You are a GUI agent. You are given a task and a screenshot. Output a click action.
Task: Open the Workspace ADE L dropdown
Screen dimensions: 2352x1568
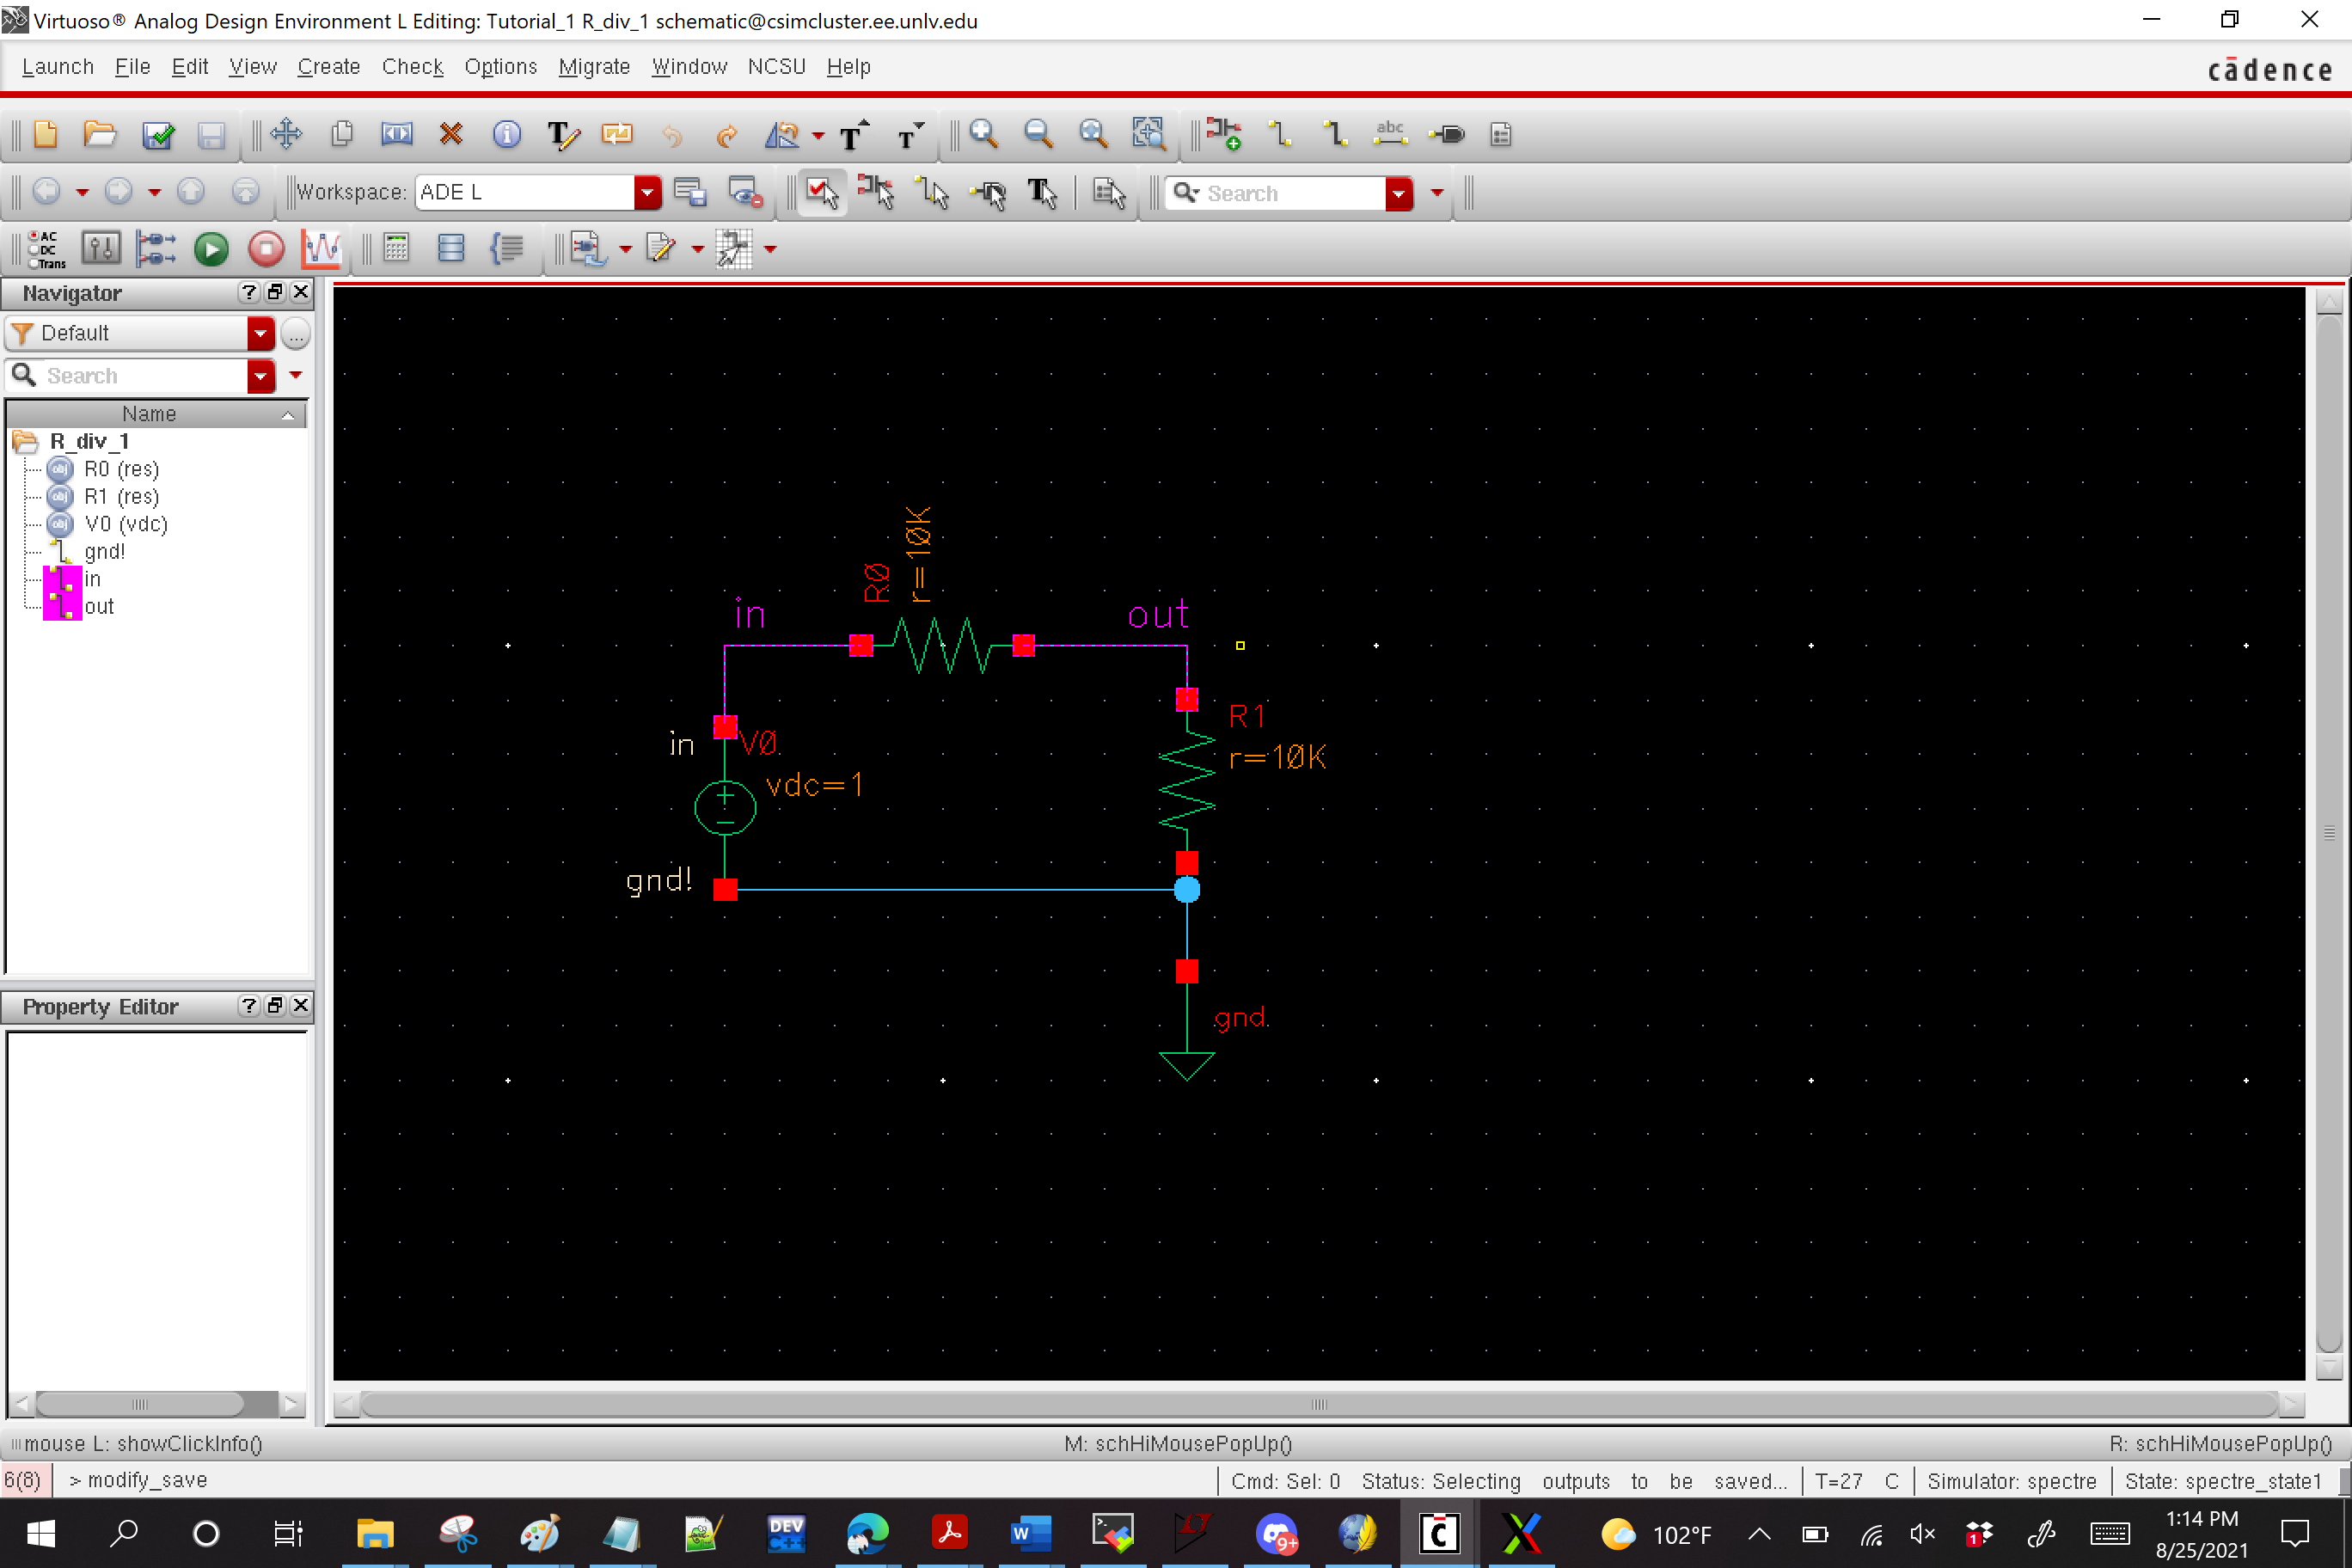point(647,193)
